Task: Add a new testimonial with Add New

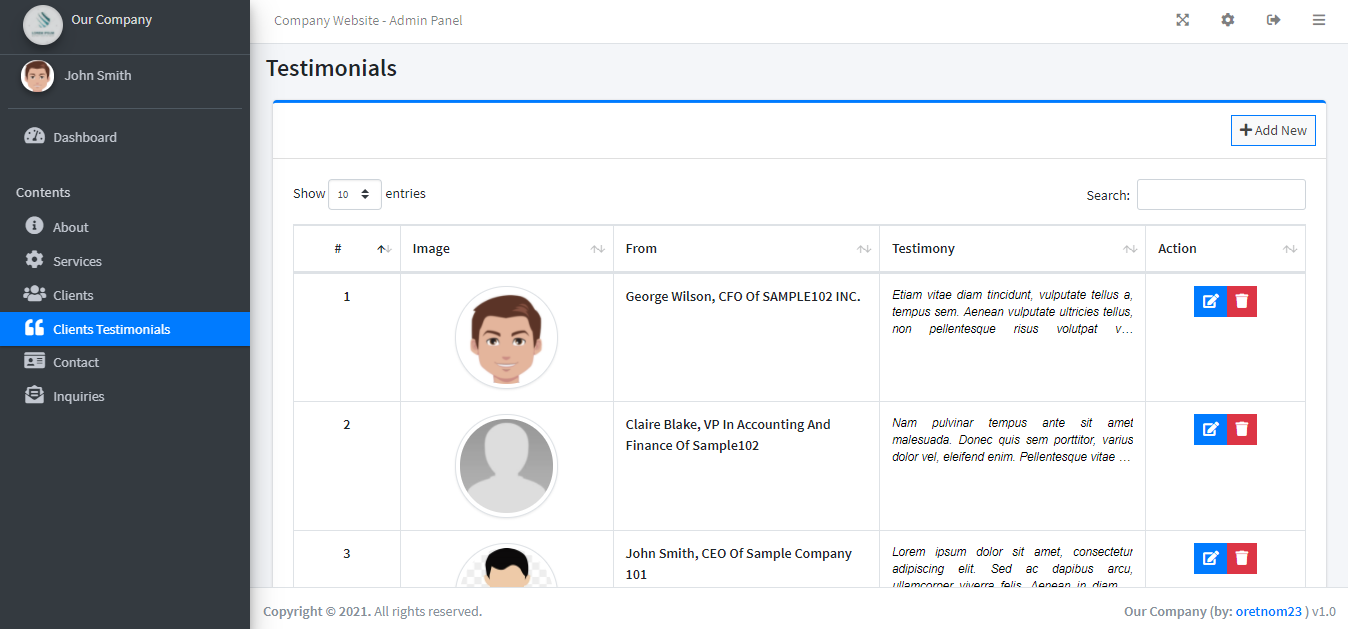Action: point(1273,130)
